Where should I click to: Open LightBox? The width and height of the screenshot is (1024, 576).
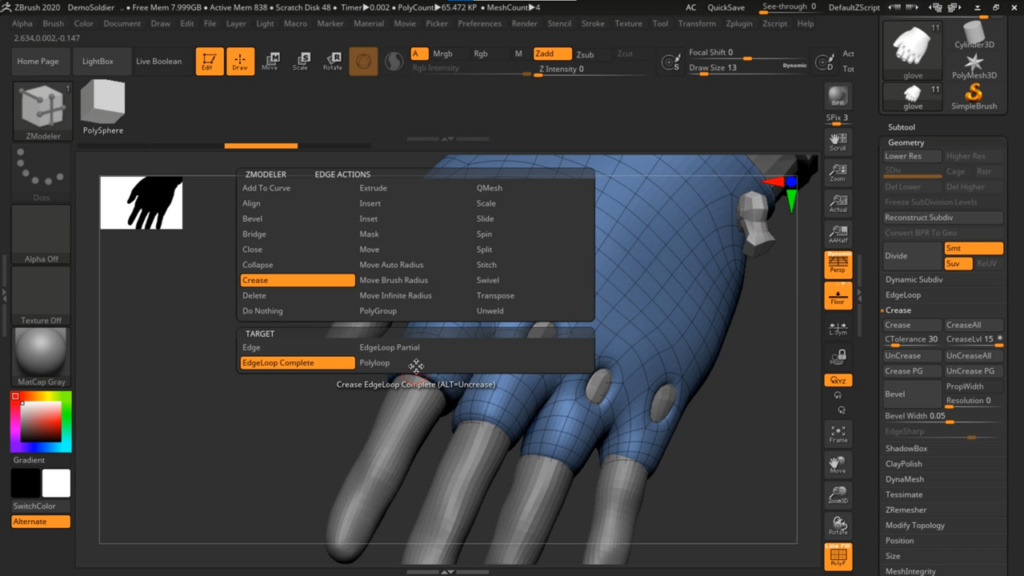coord(97,61)
